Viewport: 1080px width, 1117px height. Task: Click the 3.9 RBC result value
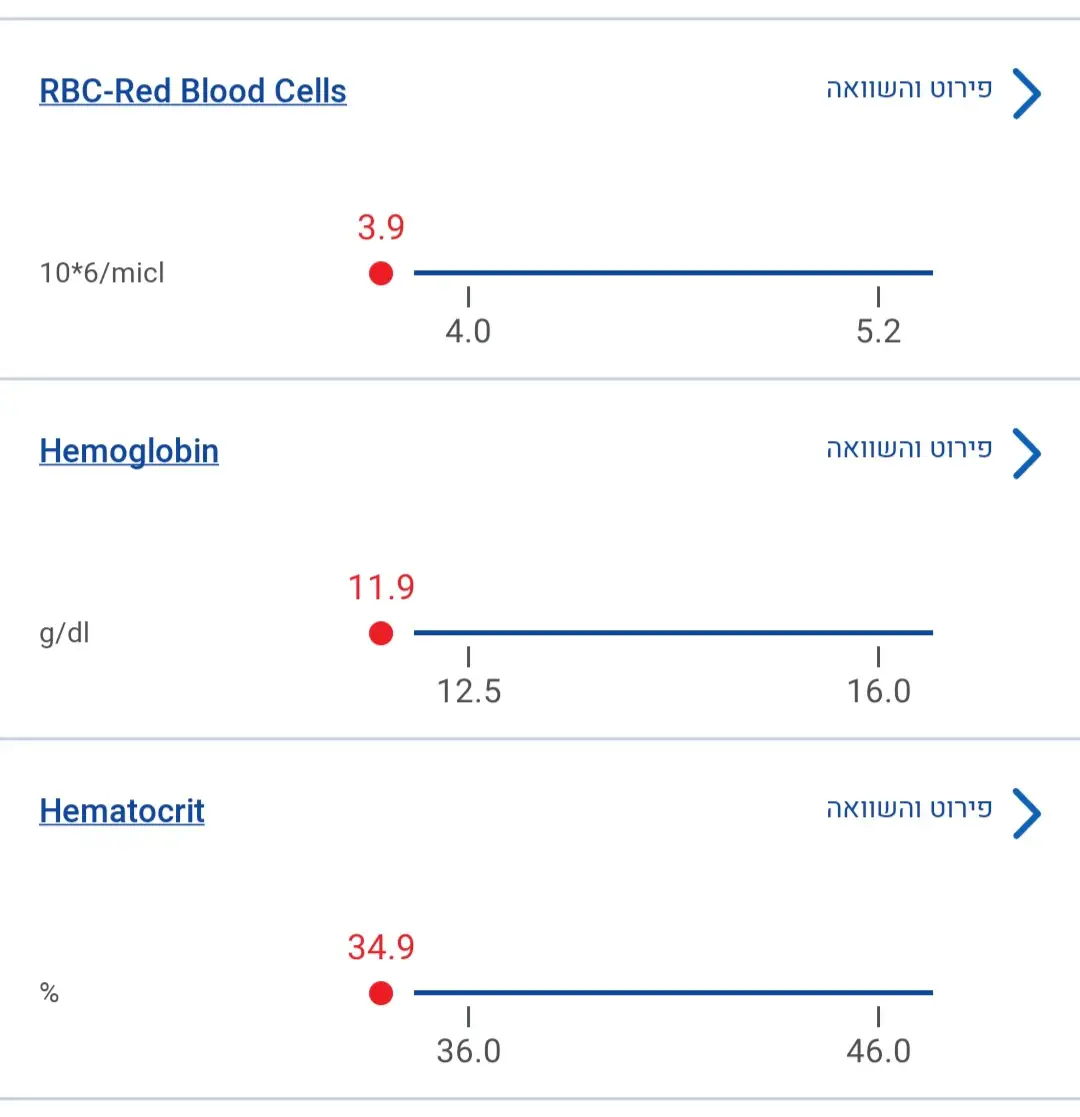(381, 228)
